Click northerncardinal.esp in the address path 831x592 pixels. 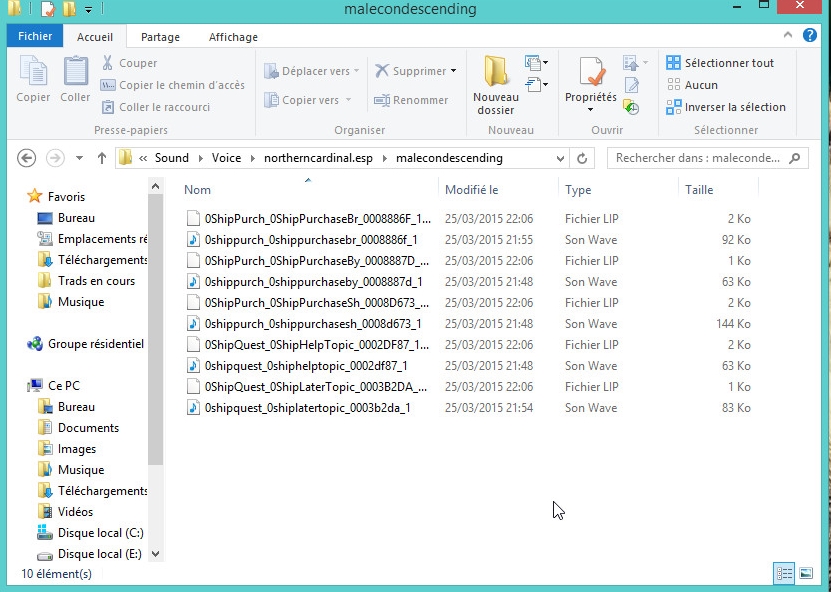click(x=318, y=158)
